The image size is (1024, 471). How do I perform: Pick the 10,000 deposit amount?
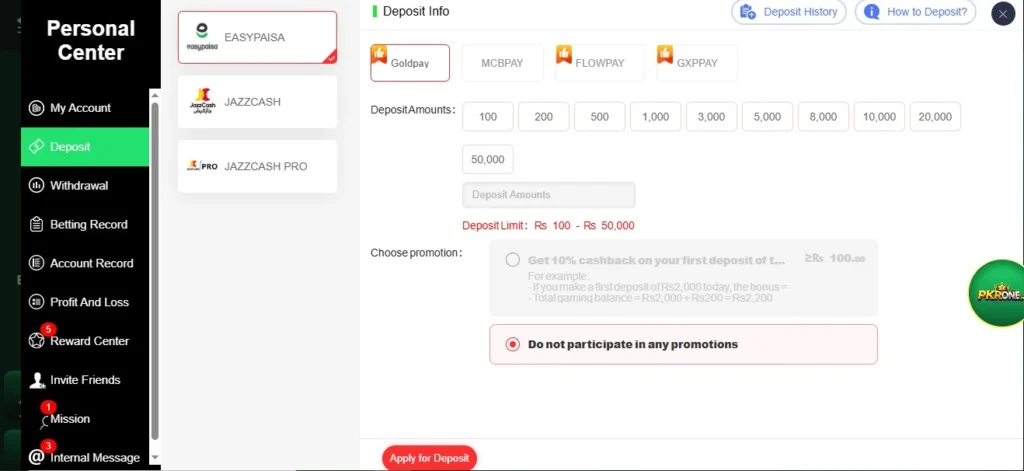(879, 117)
